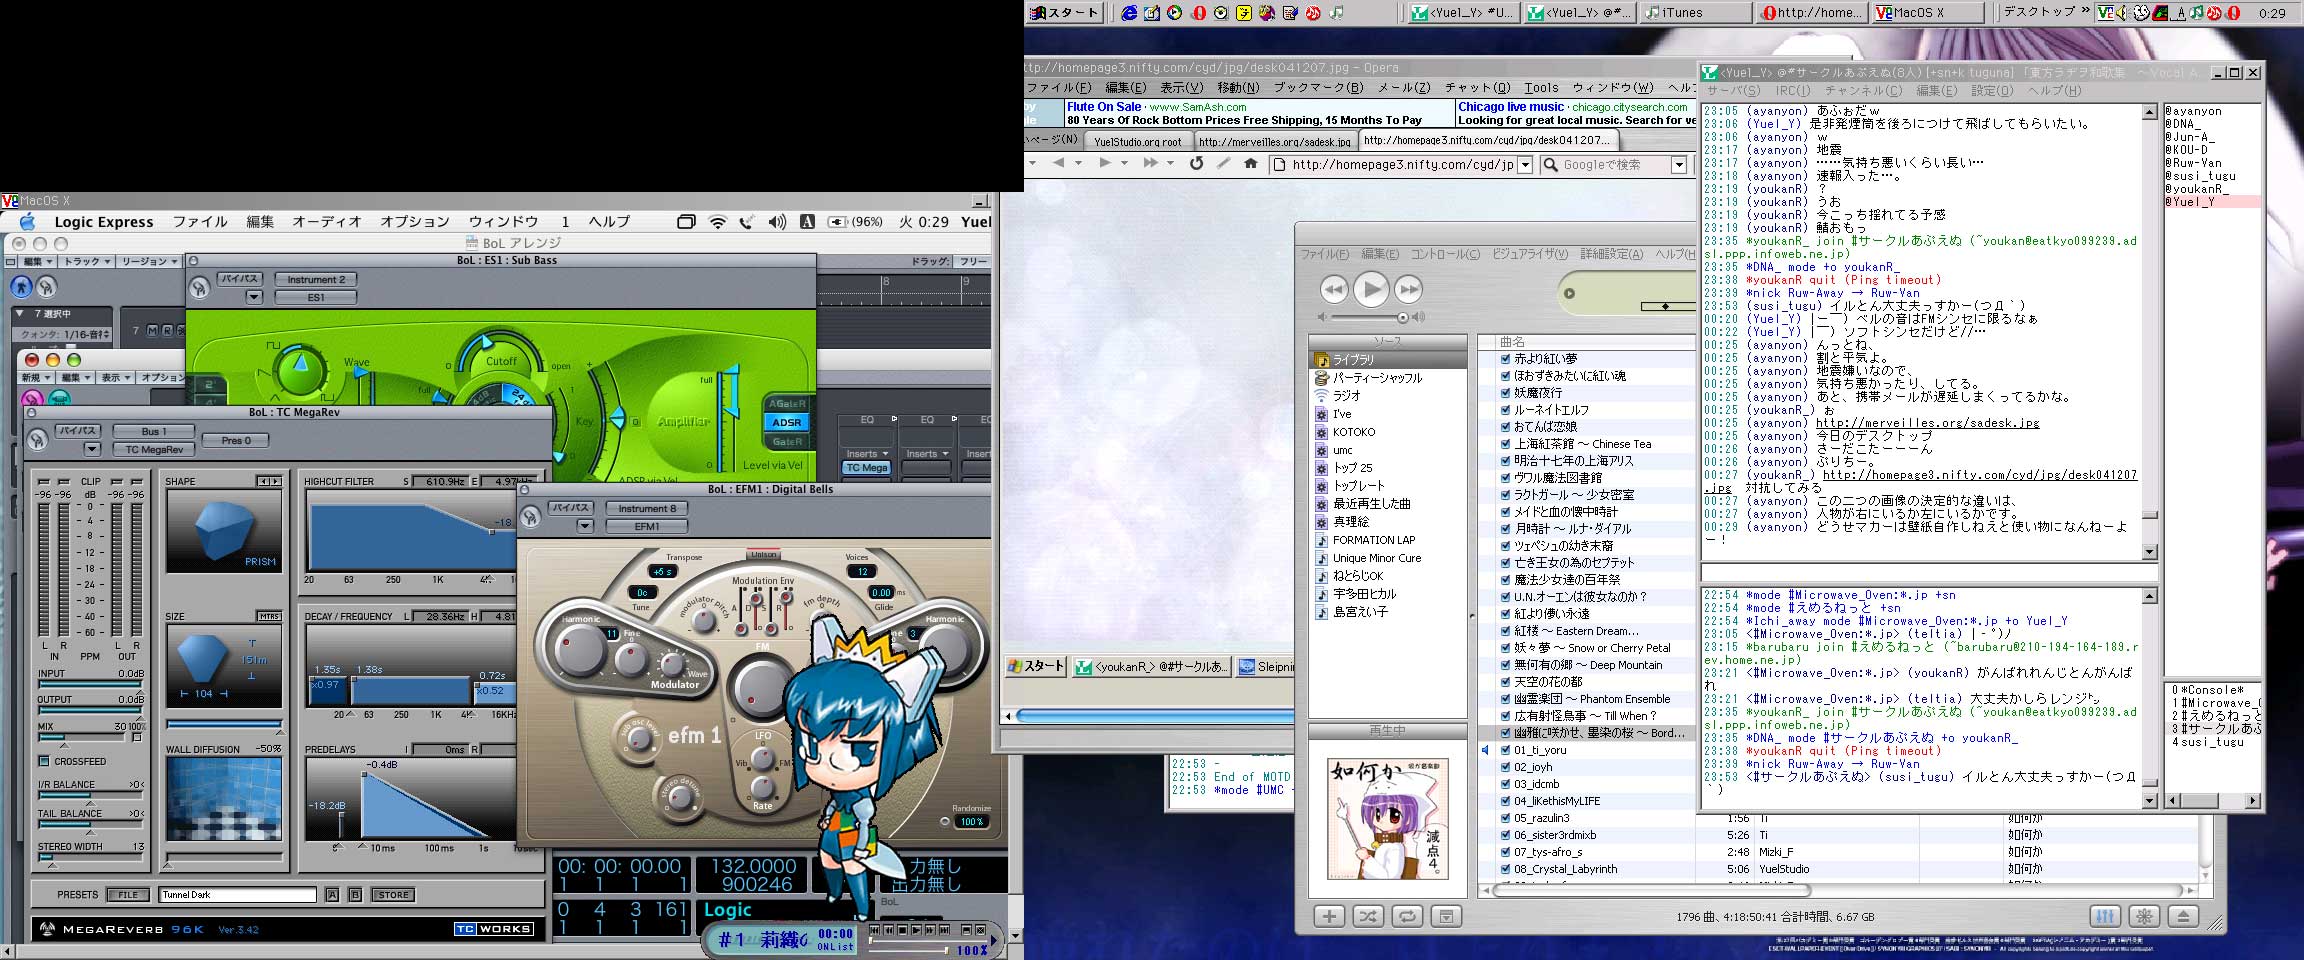Viewport: 2304px width, 960px height.
Task: Collapse the 7 選択中 disclosure triangle
Action: click(x=20, y=314)
